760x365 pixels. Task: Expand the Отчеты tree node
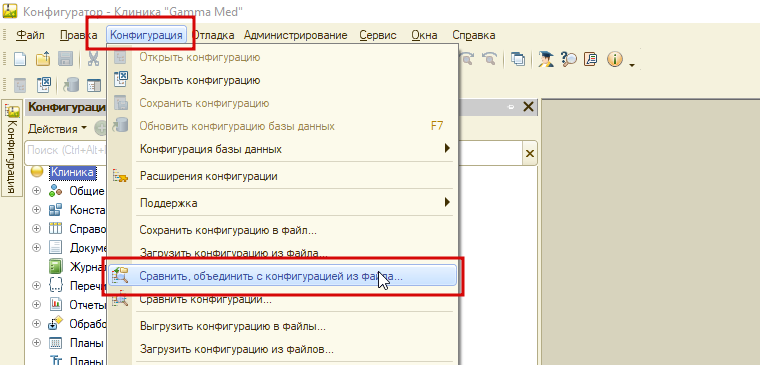coord(36,304)
